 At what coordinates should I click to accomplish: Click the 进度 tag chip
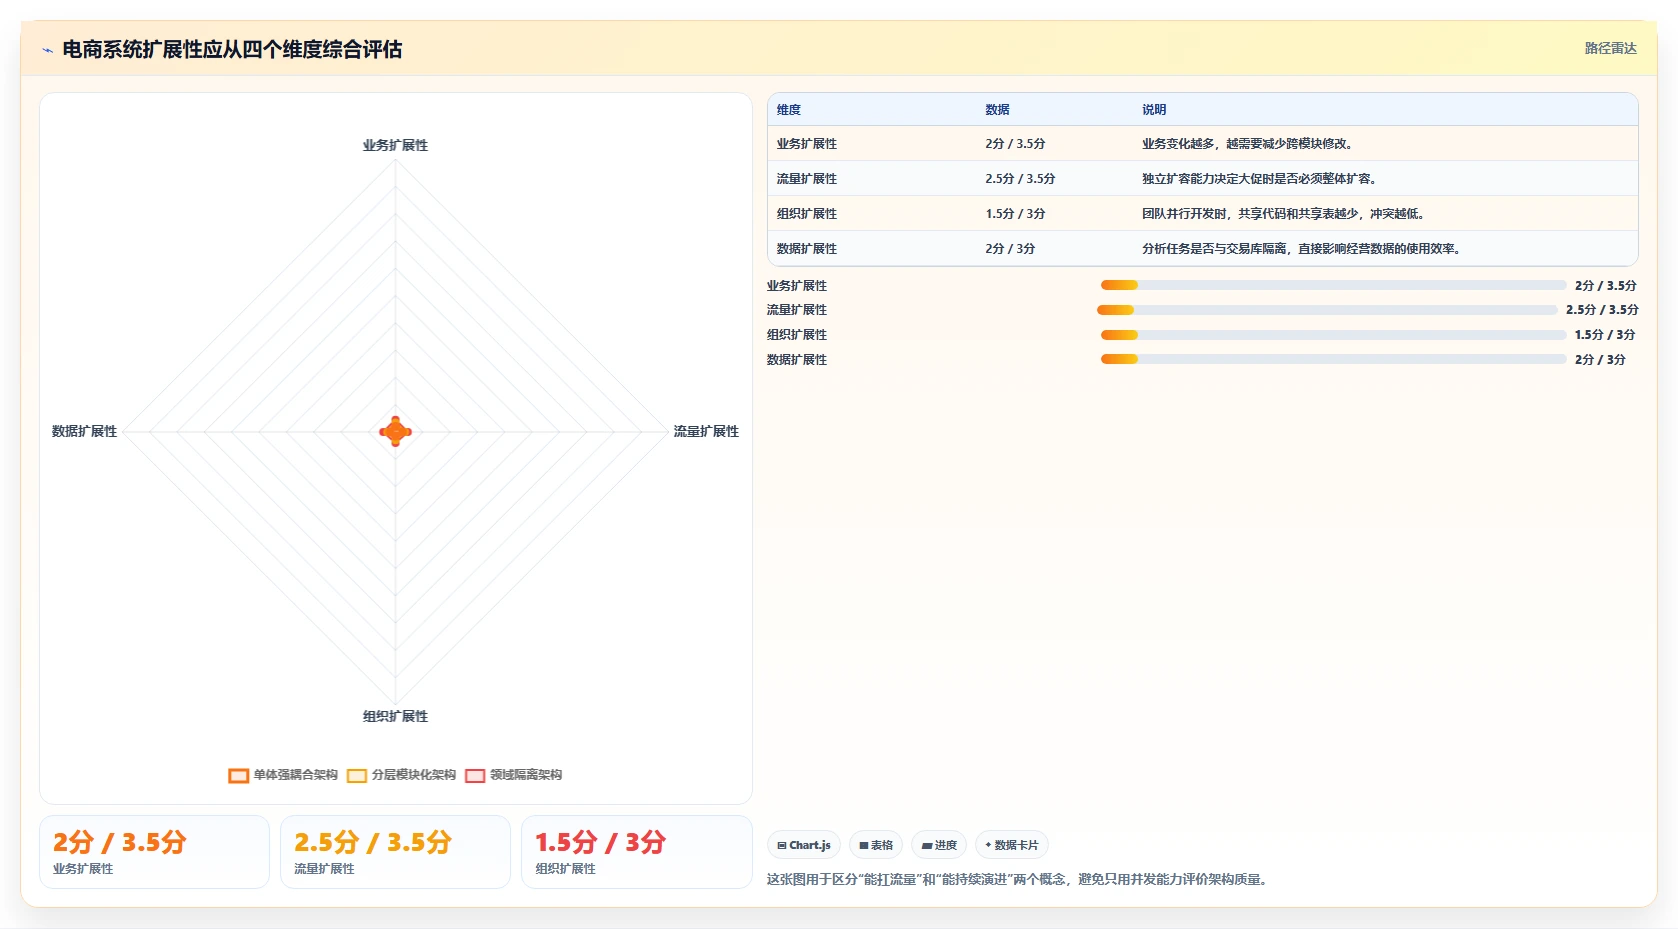939,845
